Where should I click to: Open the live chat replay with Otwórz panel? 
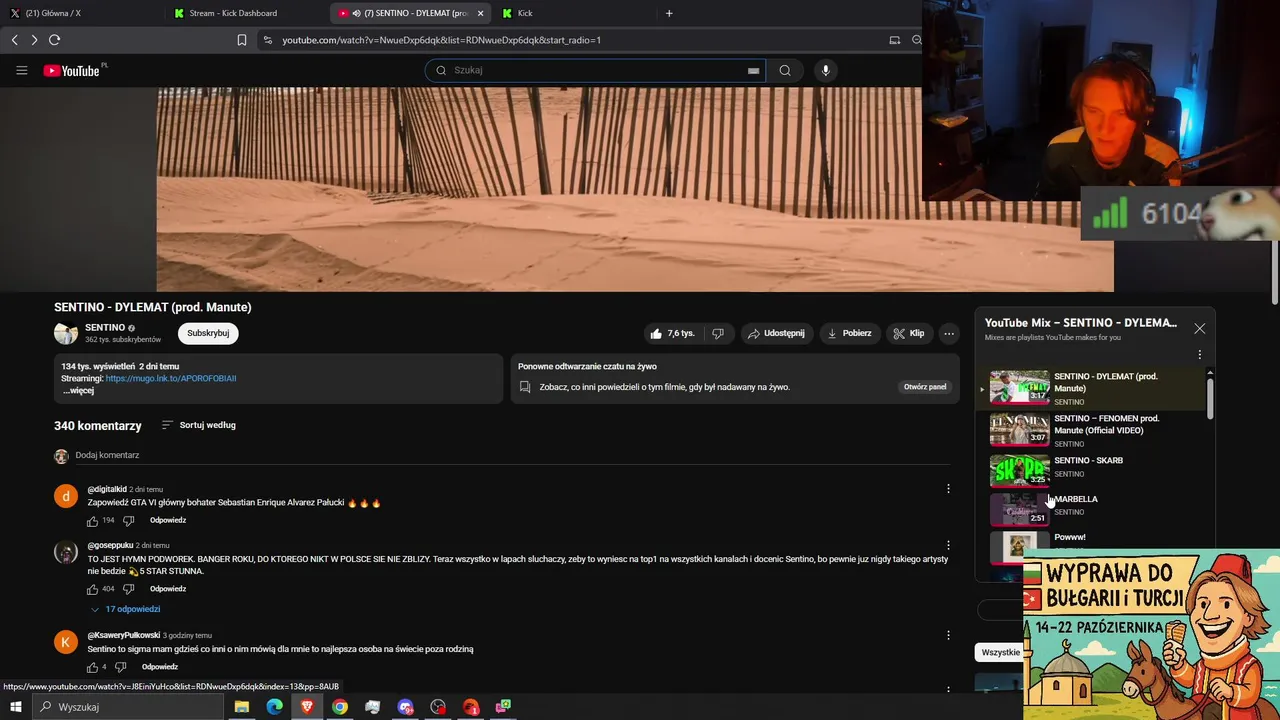pos(925,387)
